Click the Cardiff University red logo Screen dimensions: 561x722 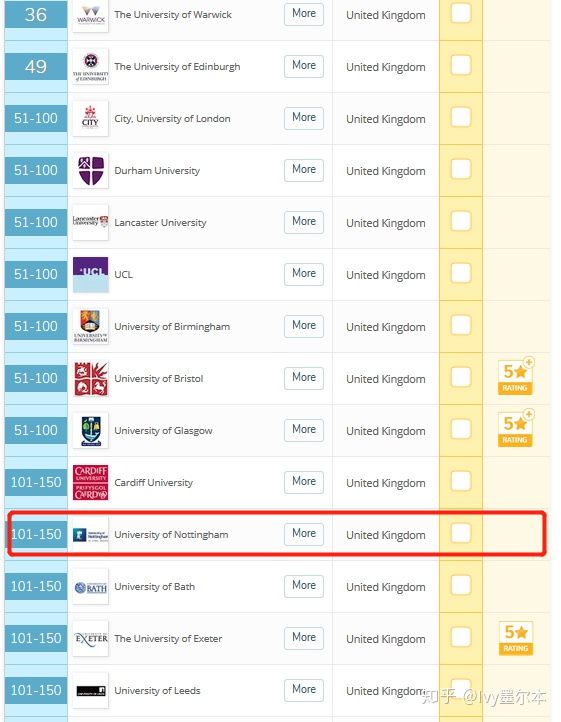coord(90,483)
